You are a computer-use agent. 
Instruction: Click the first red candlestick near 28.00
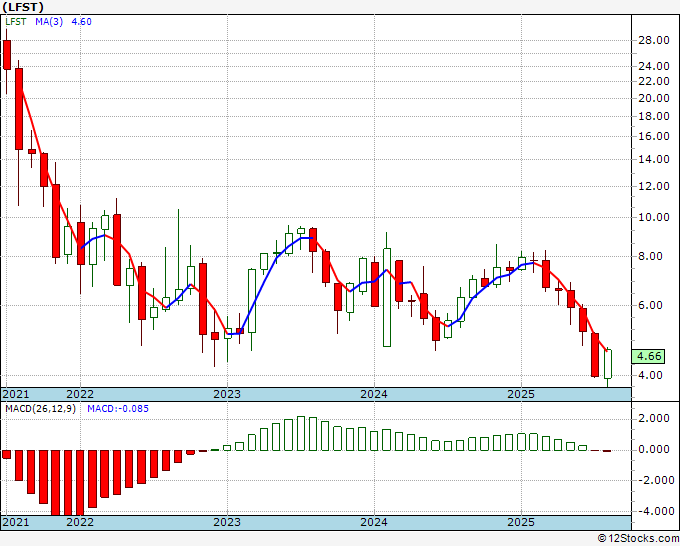7,55
